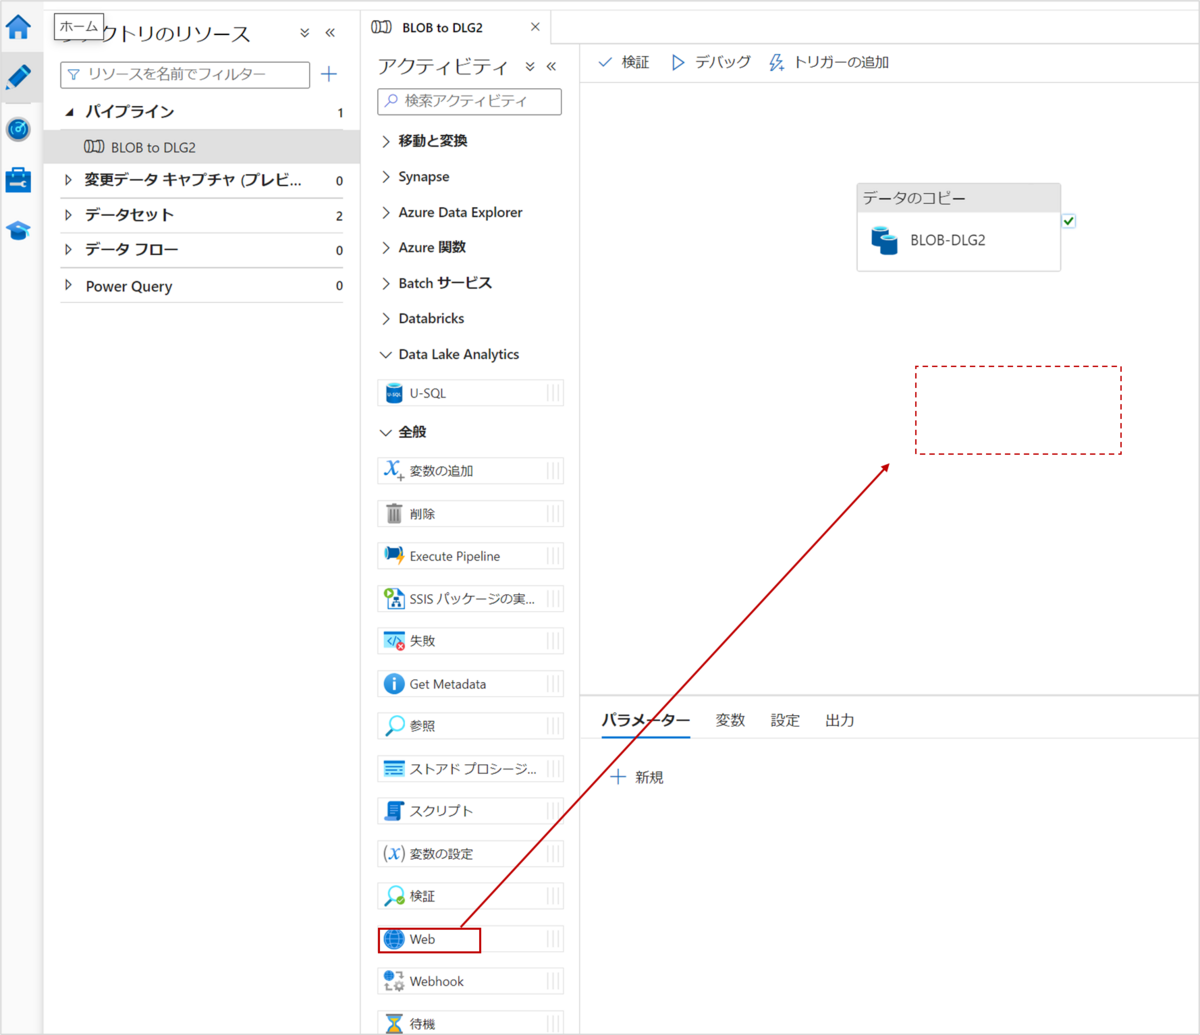Switch to the 設定 tab
This screenshot has height=1035, width=1200.
point(785,720)
